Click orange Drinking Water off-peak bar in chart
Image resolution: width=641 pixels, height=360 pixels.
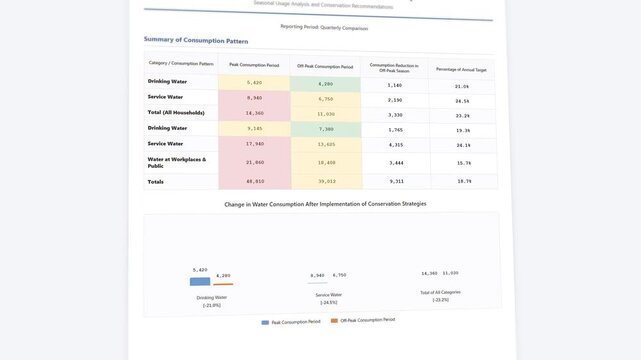tap(223, 284)
